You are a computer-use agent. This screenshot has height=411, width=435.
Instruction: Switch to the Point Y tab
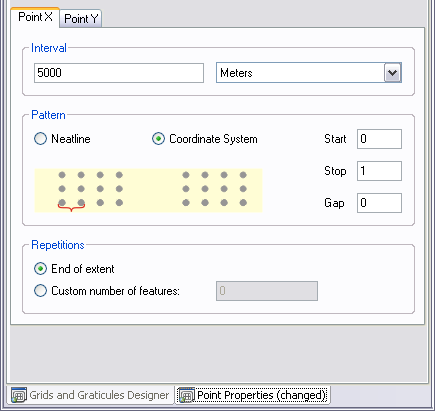click(x=81, y=19)
